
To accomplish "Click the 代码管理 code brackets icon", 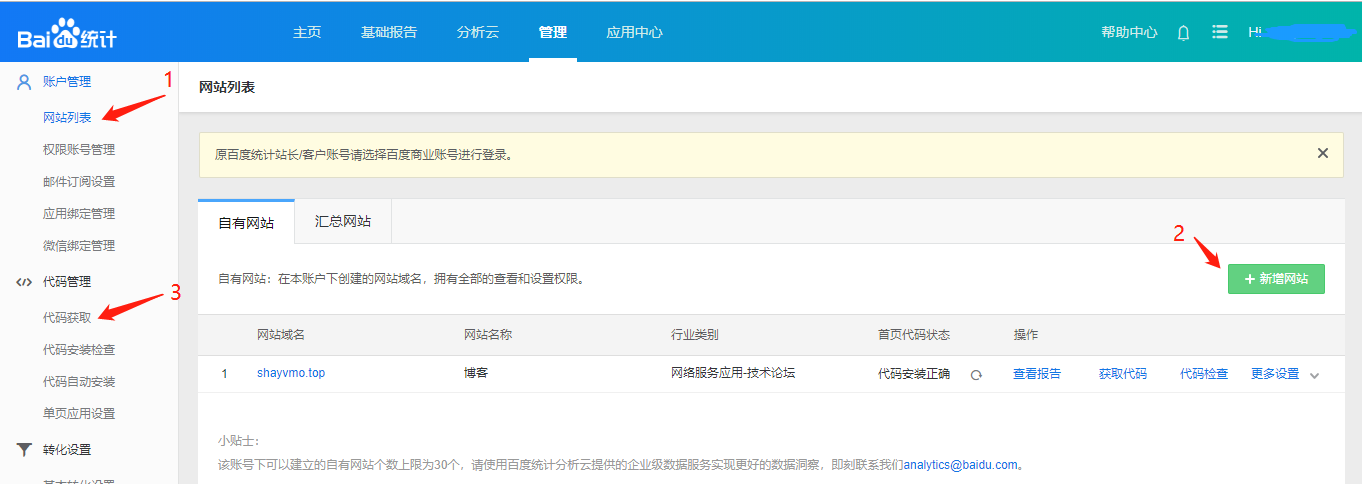I will pyautogui.click(x=24, y=282).
